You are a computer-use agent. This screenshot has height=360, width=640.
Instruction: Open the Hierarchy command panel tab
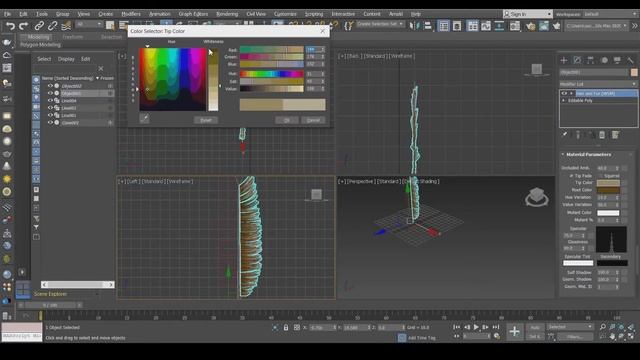point(591,60)
